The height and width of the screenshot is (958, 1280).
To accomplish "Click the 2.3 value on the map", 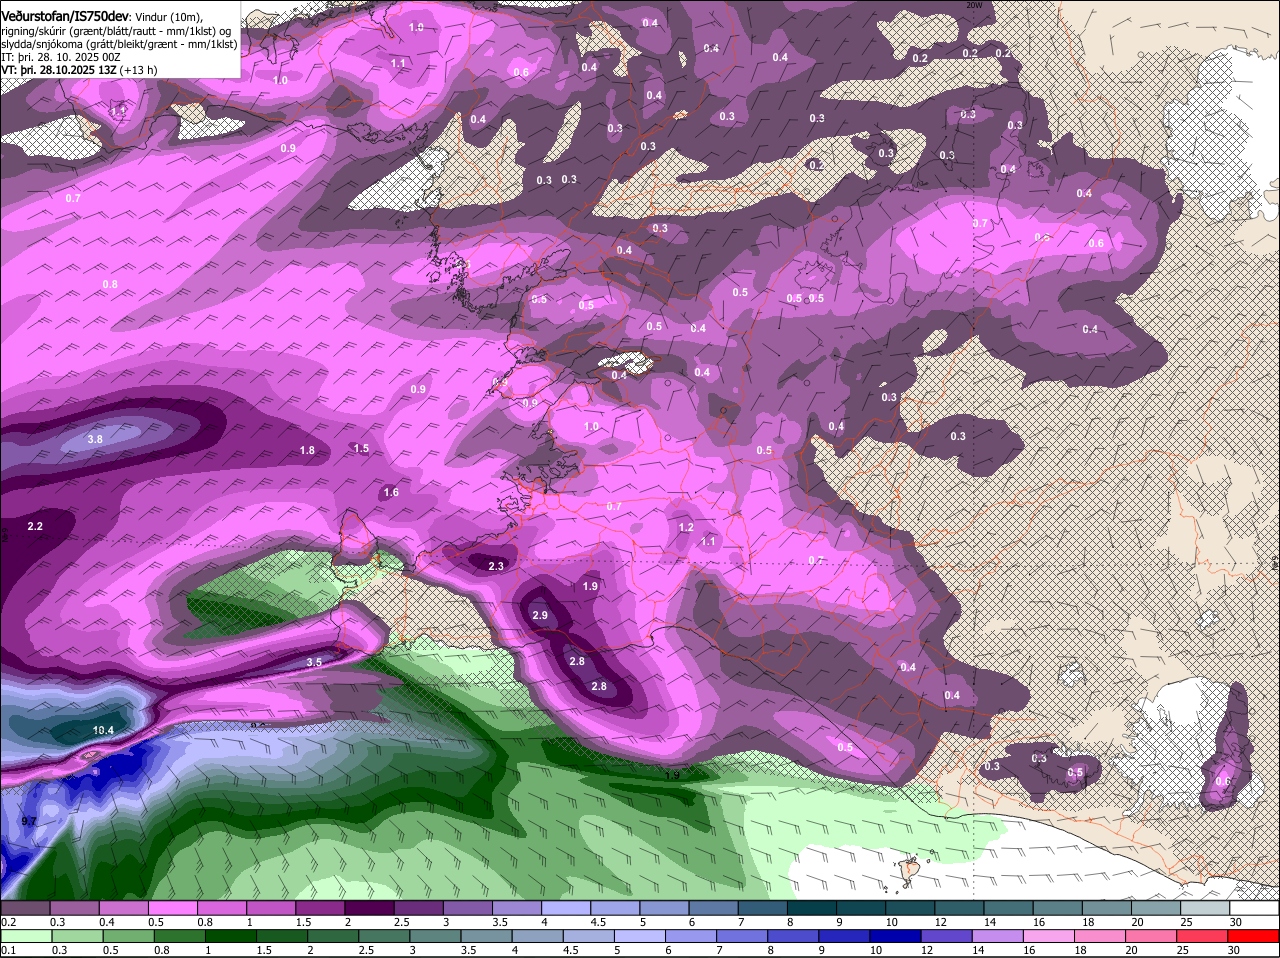I will 496,566.
